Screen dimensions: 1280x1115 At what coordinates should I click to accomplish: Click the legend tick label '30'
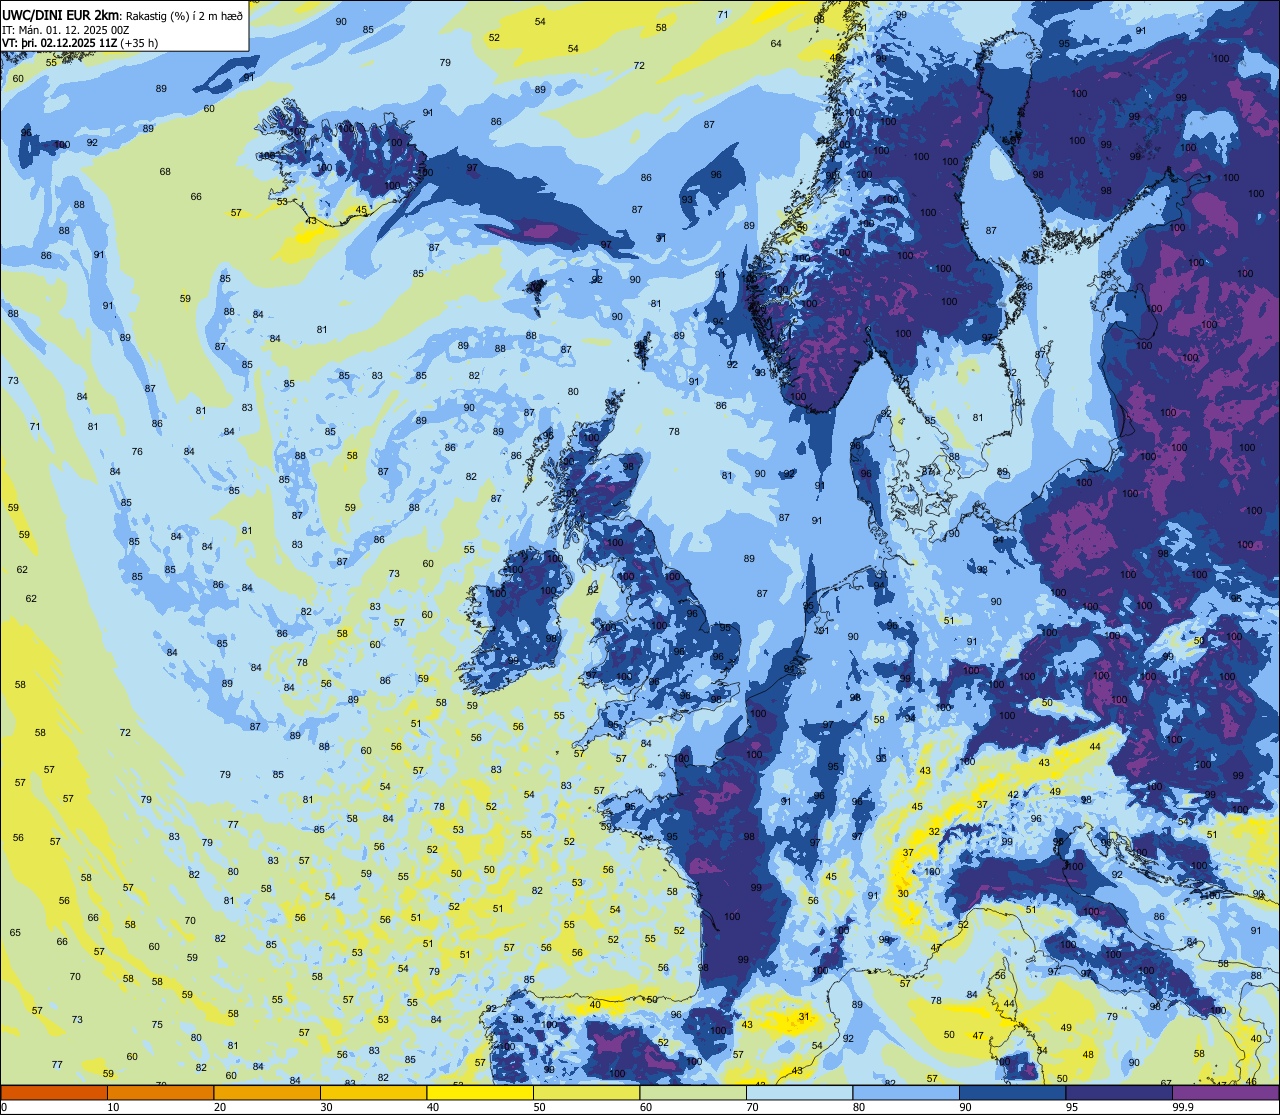point(326,1107)
